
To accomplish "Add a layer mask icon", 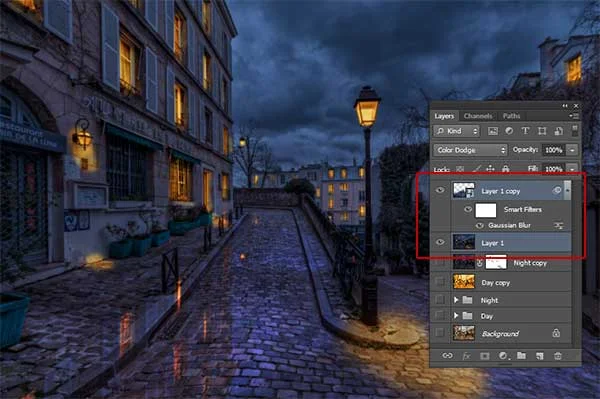I will [x=484, y=356].
